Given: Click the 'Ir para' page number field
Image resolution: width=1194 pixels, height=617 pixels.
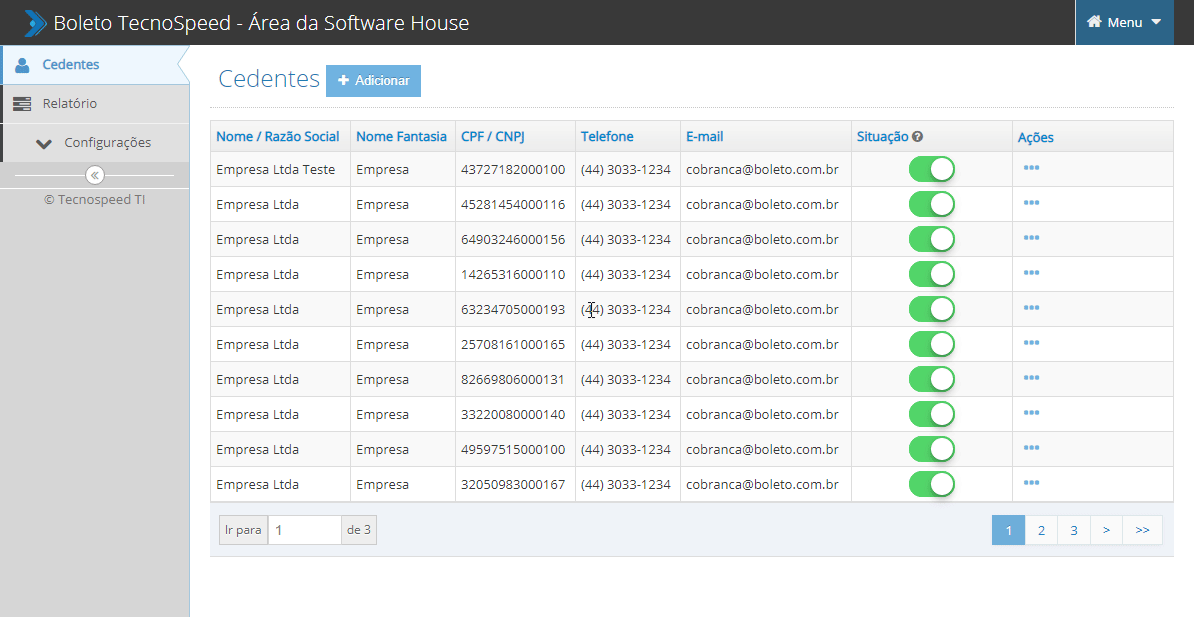Looking at the screenshot, I should click(x=305, y=530).
